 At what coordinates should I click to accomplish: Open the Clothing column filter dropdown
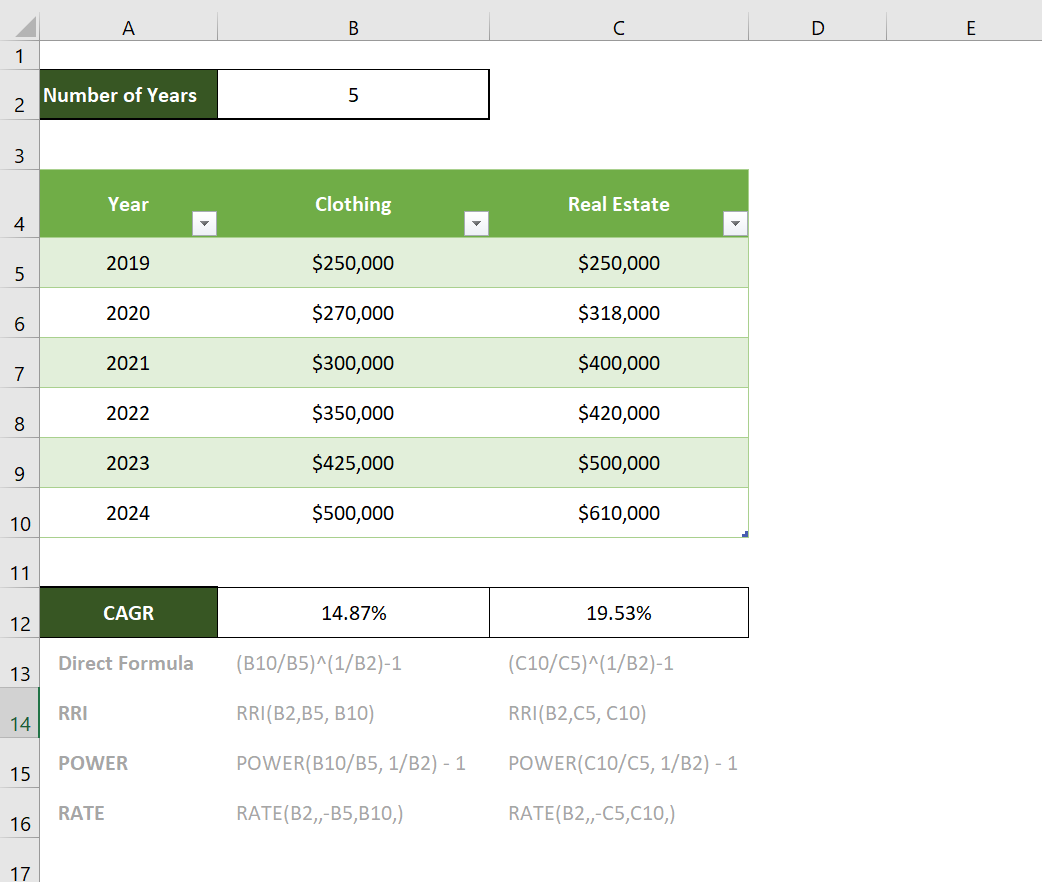(476, 223)
